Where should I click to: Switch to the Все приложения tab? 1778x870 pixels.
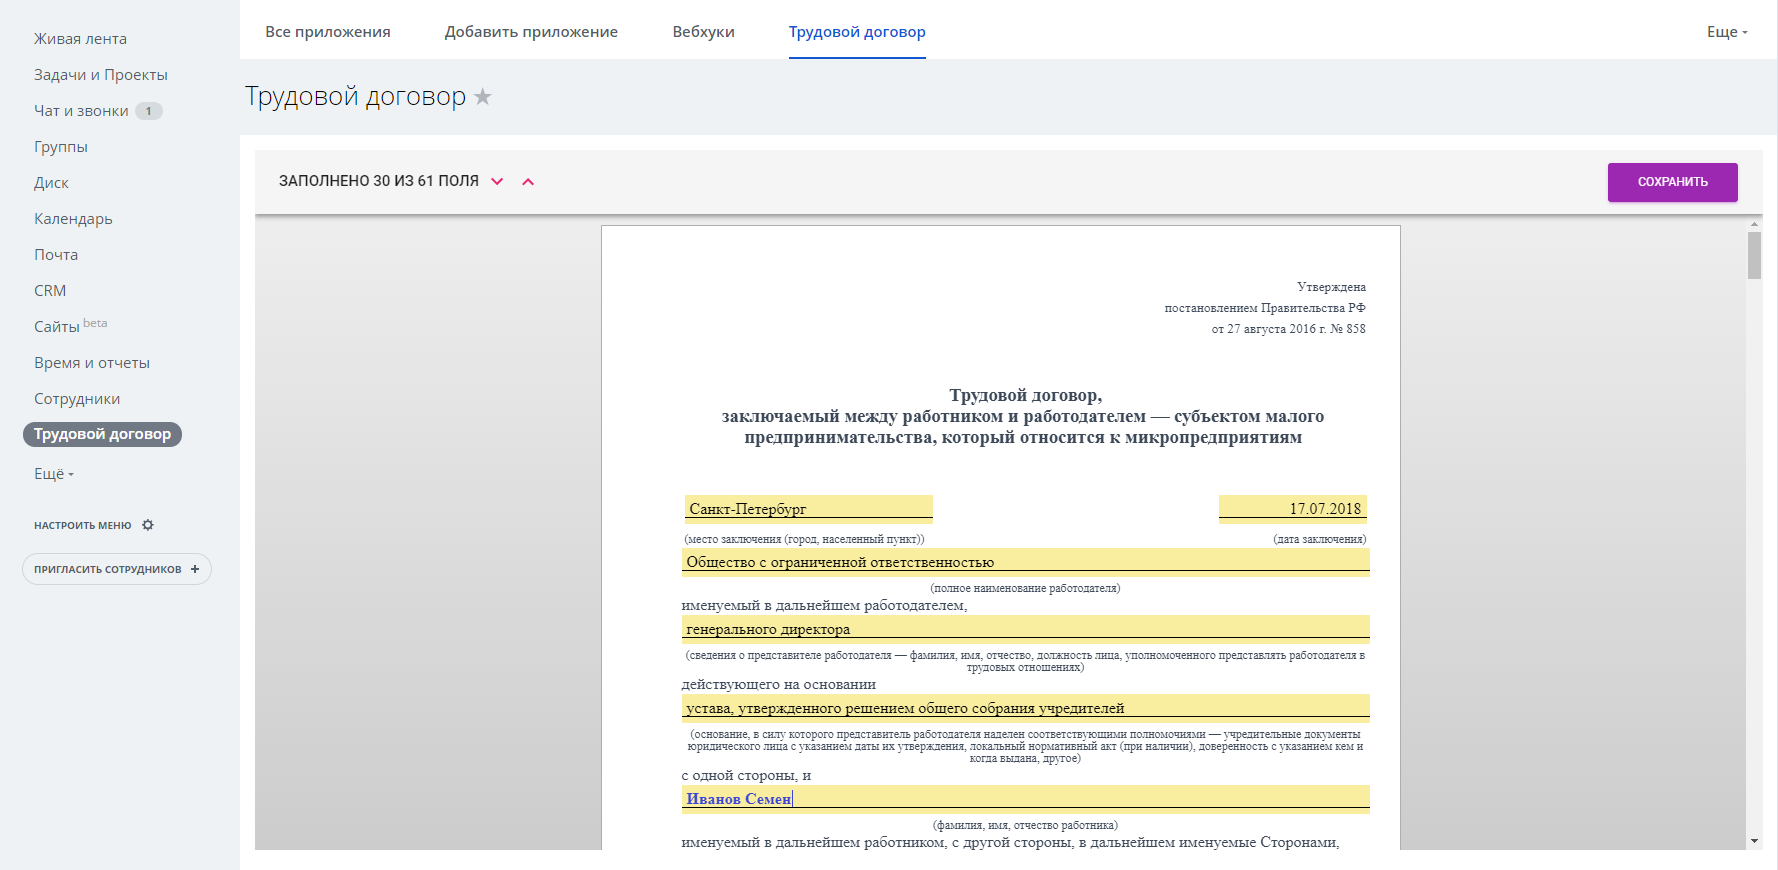[327, 32]
